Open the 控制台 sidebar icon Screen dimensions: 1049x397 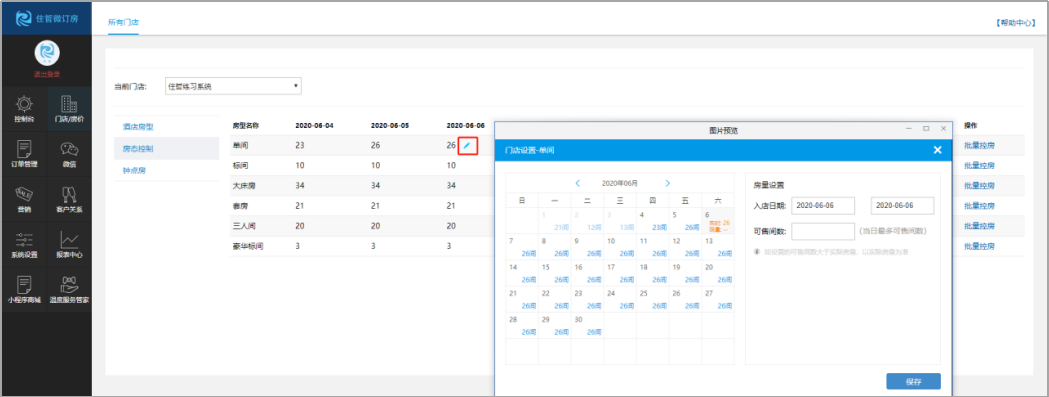[x=23, y=109]
